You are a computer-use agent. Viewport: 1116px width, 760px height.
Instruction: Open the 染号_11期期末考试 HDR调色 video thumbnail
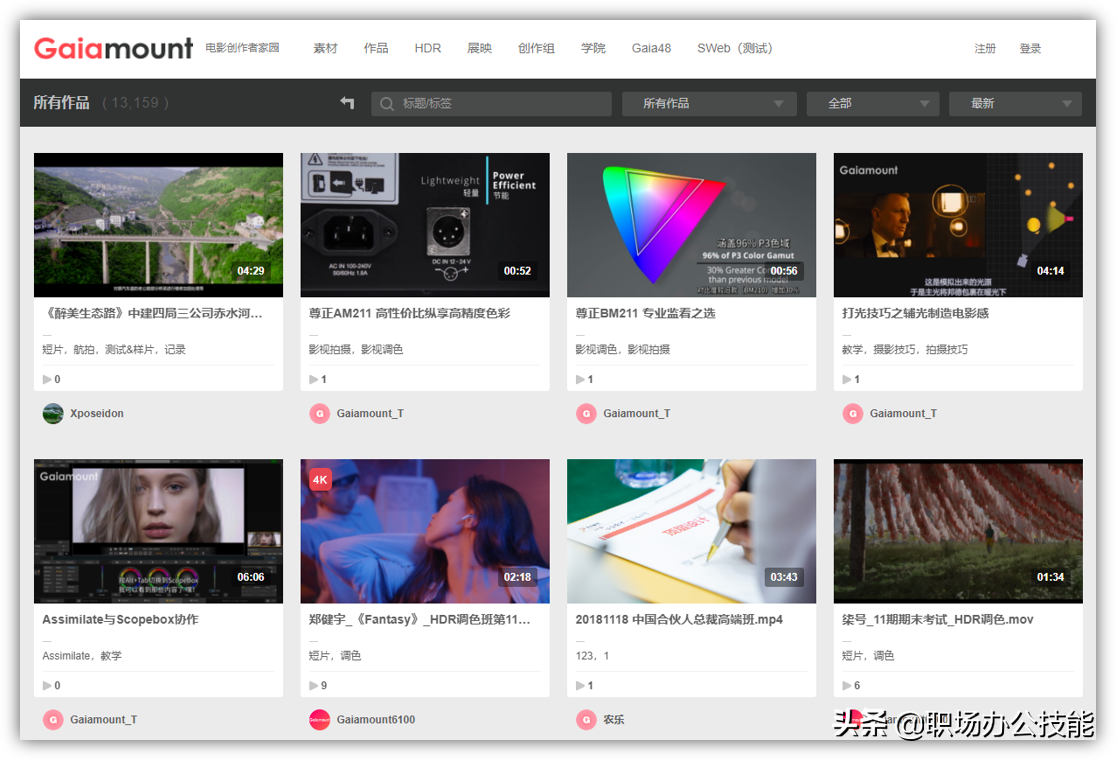tap(957, 531)
